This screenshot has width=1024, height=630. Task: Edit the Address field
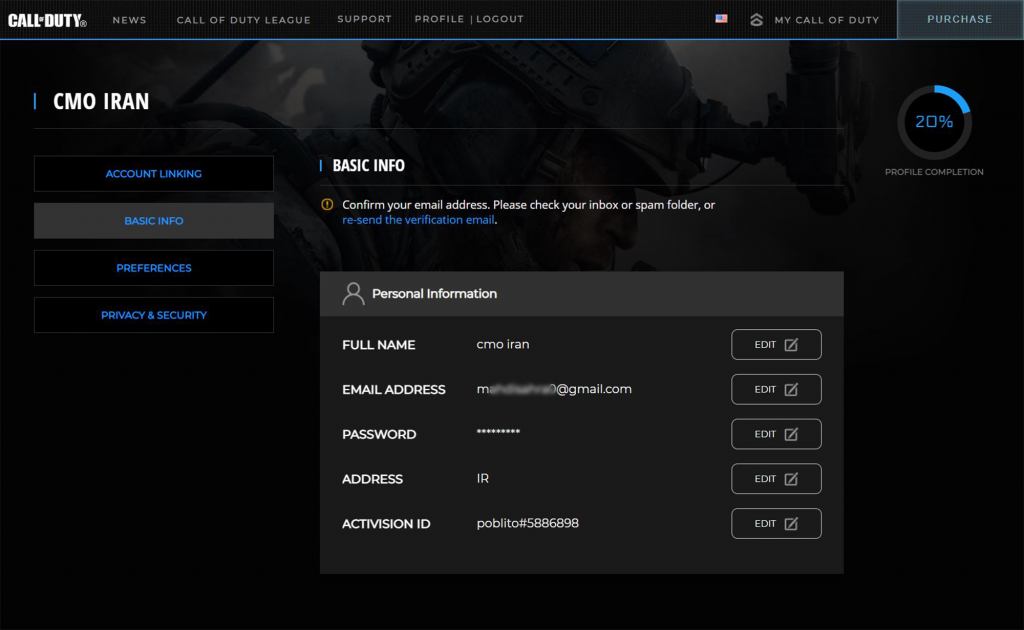[x=776, y=479]
